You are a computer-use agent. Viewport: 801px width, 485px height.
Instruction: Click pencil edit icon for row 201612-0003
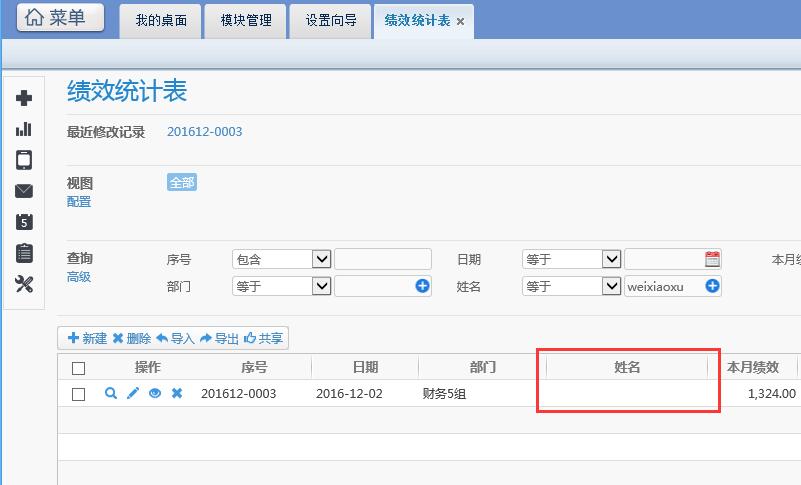click(x=133, y=393)
